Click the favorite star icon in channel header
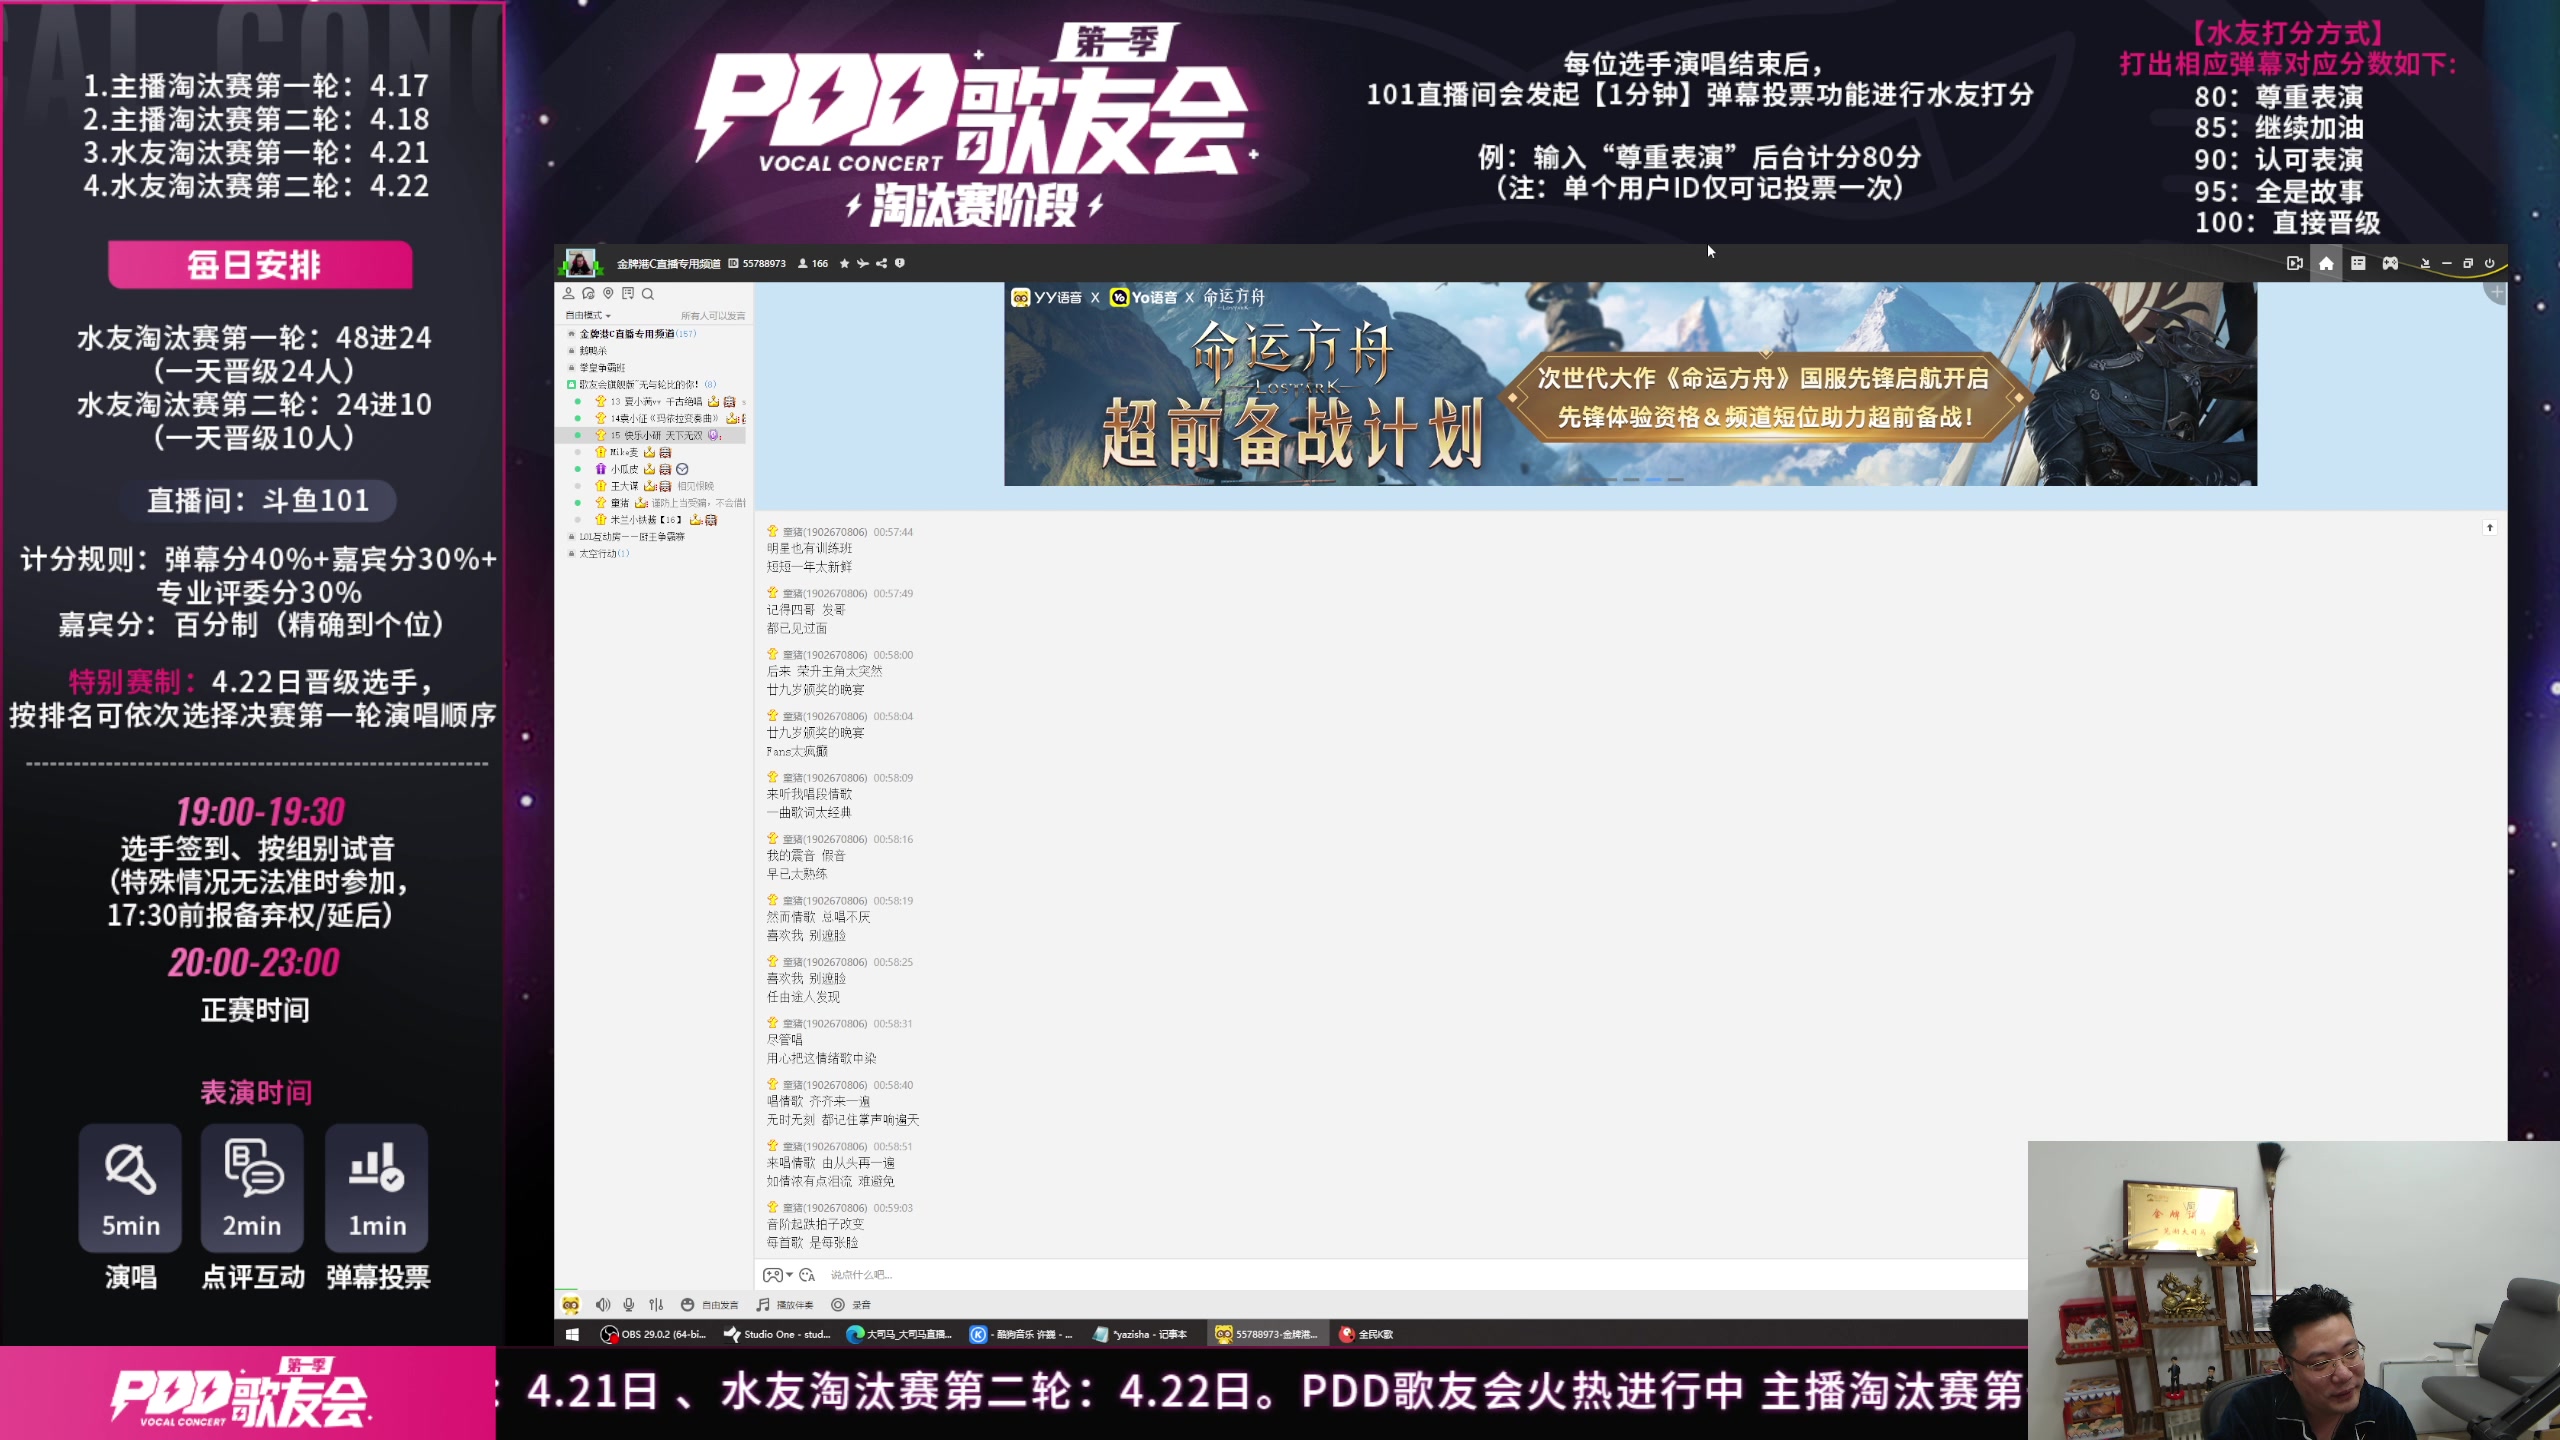2560x1440 pixels. click(844, 264)
